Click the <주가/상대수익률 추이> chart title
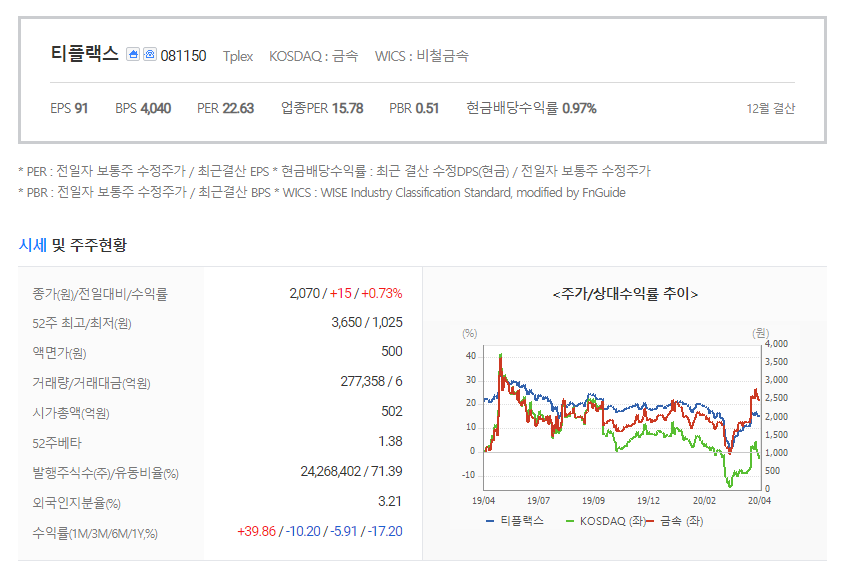The height and width of the screenshot is (561, 845). pyautogui.click(x=625, y=294)
